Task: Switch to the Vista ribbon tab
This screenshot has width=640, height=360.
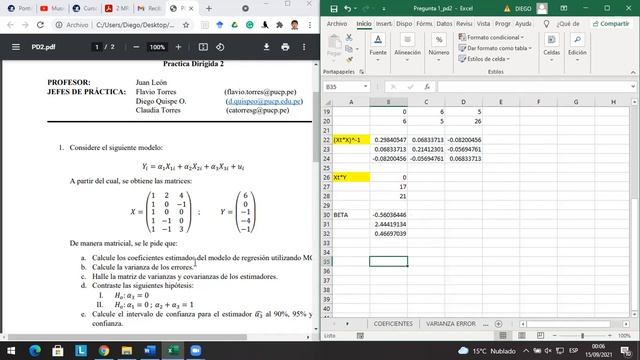Action: [x=483, y=24]
